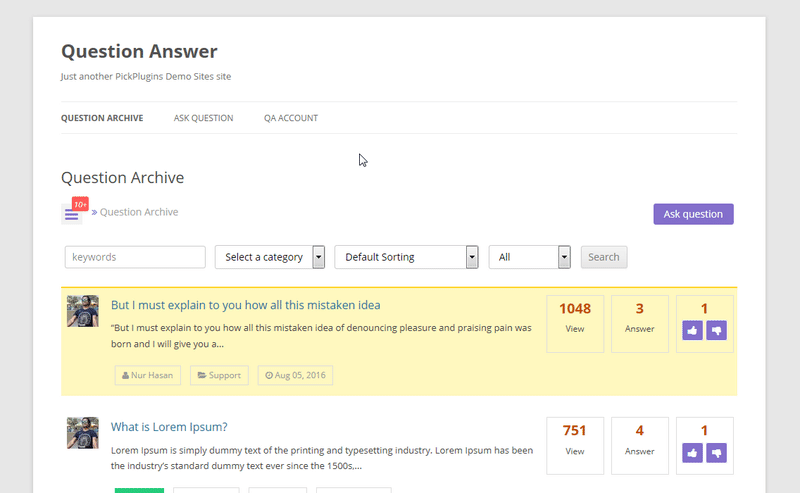Click avatar of the mistaken idea question
This screenshot has width=800, height=493.
click(x=83, y=311)
